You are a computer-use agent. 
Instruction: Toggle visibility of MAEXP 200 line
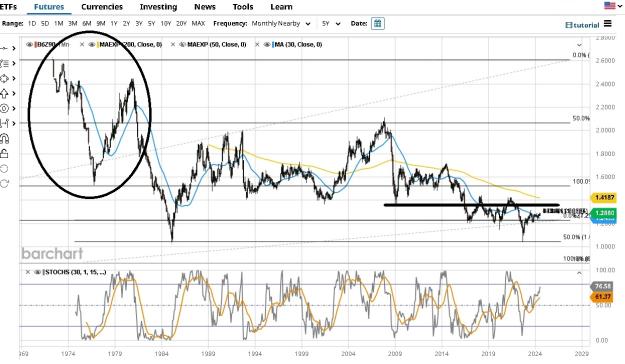[x=92, y=45]
